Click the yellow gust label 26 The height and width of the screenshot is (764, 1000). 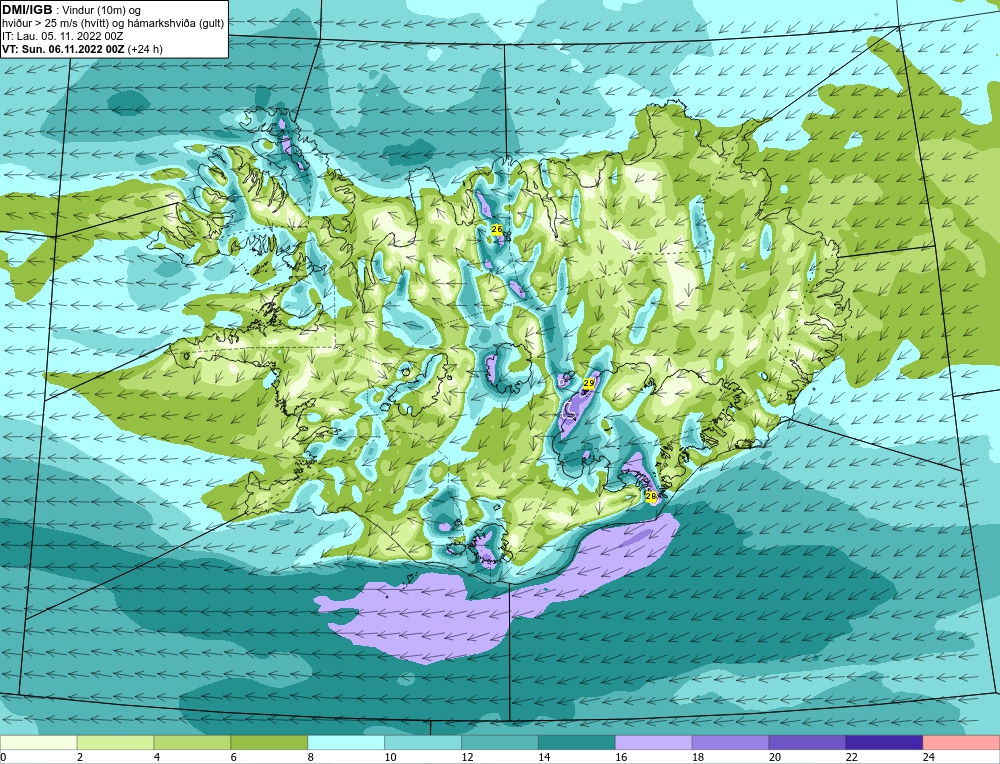pyautogui.click(x=497, y=229)
